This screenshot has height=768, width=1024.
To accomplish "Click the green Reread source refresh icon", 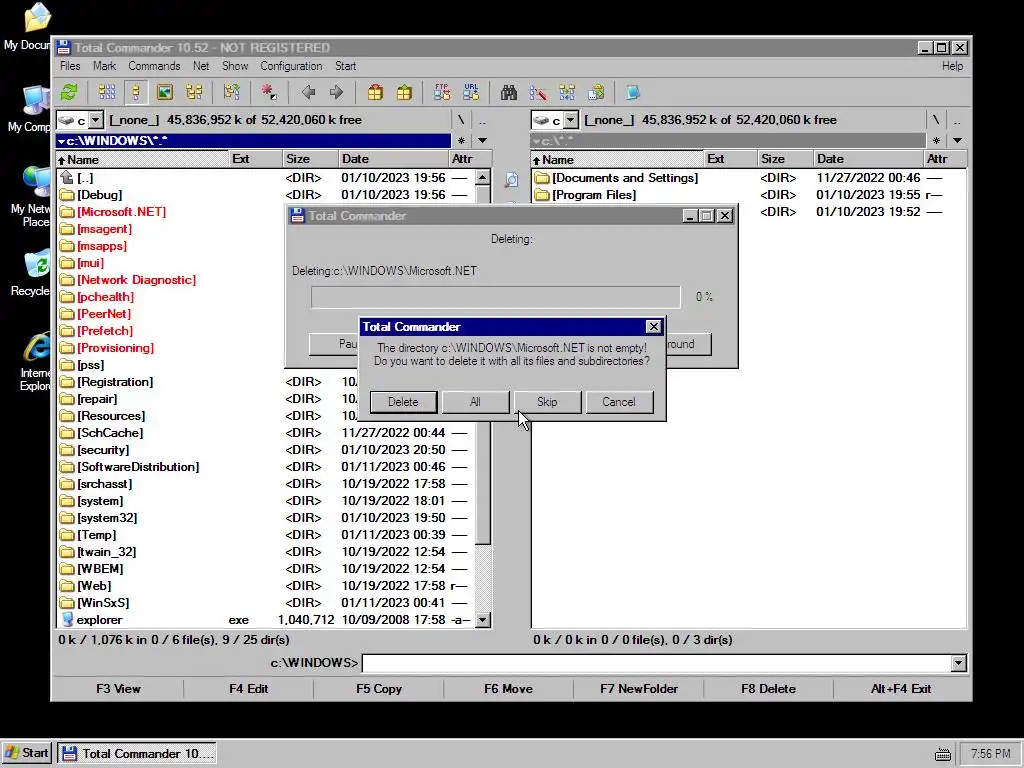I will [69, 92].
